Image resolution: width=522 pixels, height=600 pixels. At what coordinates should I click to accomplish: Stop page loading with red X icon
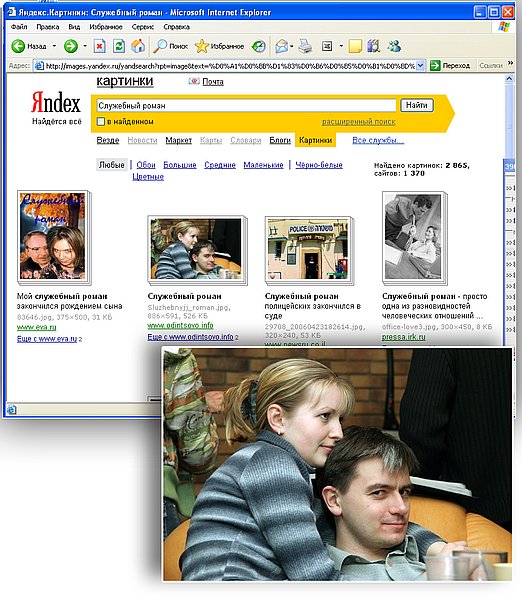click(100, 46)
